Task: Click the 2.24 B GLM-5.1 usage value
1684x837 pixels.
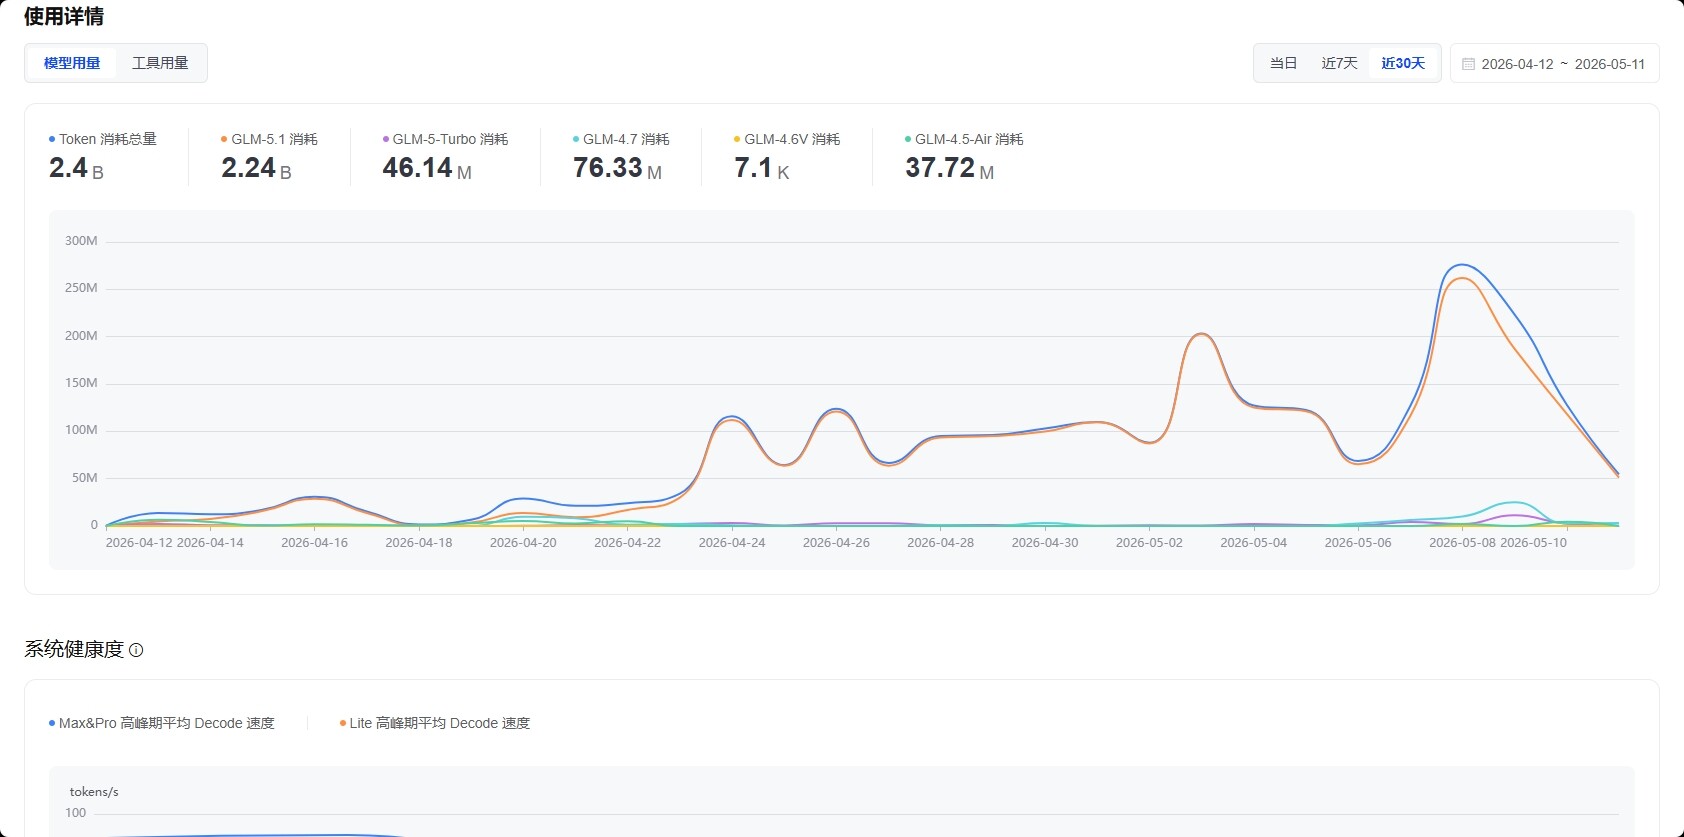Action: [x=256, y=168]
